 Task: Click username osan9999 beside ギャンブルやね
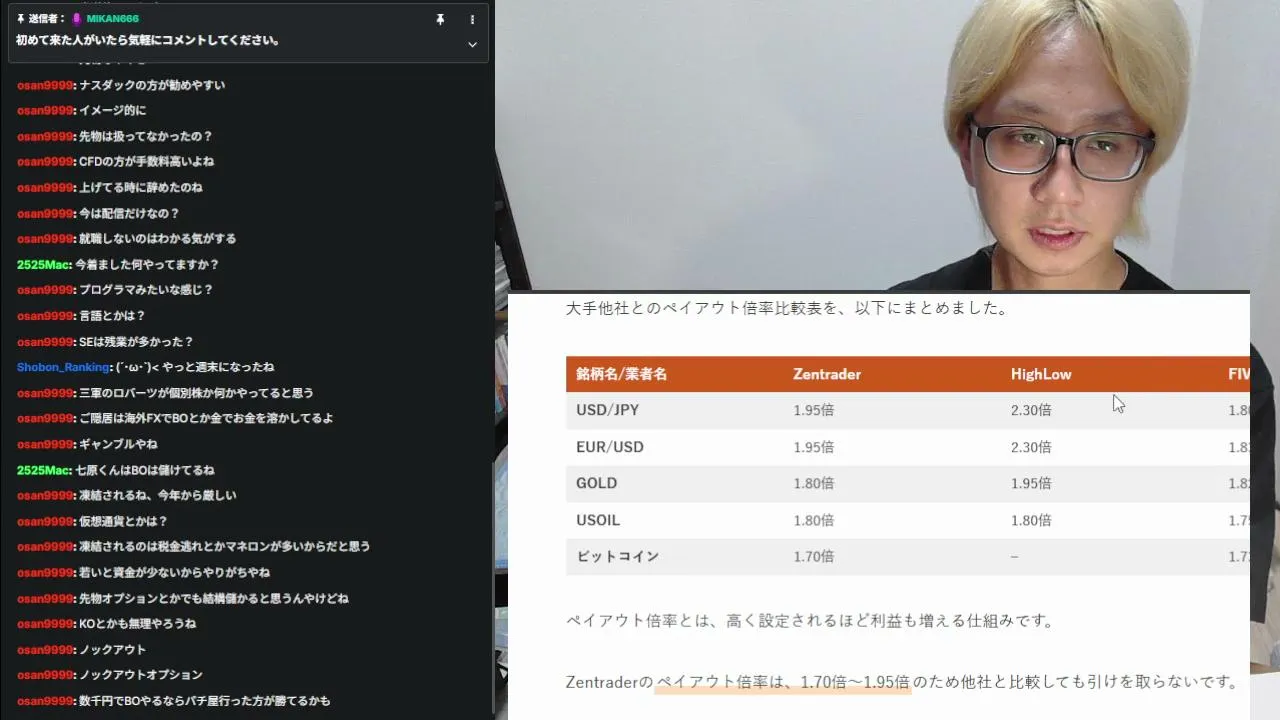[45, 444]
